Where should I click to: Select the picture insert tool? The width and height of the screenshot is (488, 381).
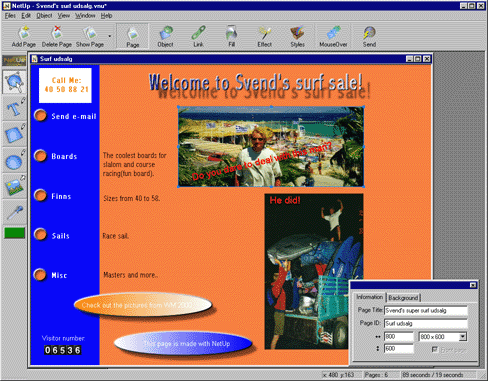point(14,186)
